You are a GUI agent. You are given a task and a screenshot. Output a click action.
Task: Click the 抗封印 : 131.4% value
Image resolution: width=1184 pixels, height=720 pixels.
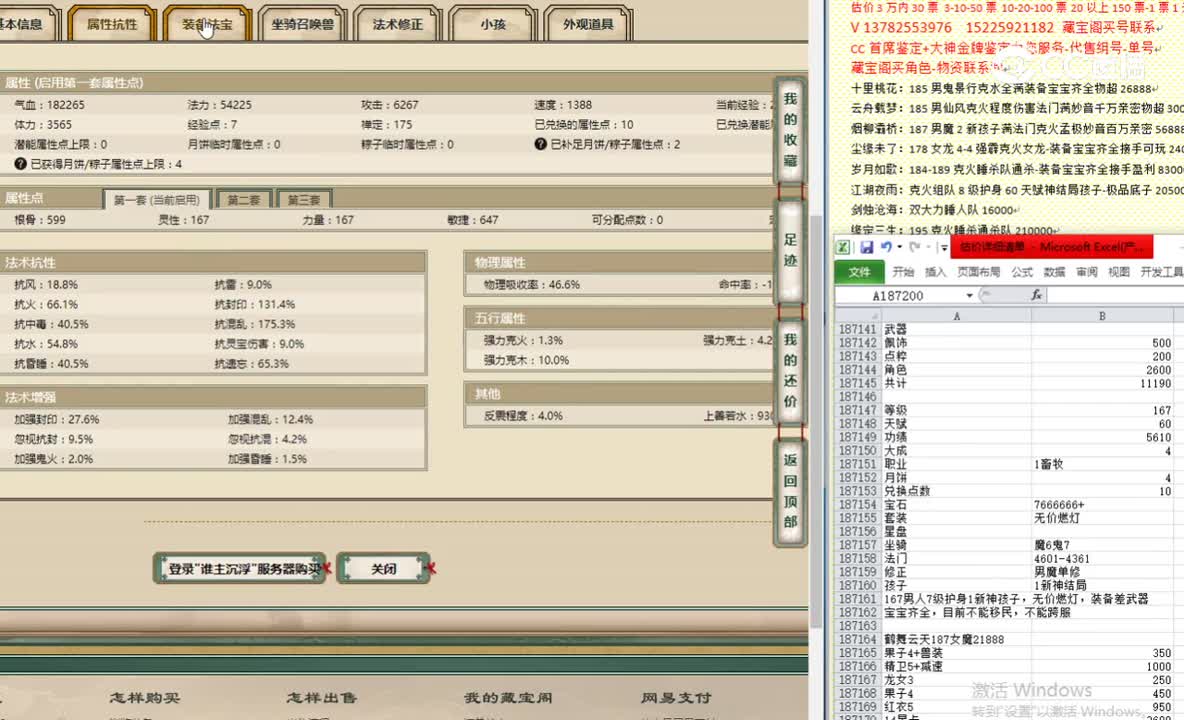(254, 304)
